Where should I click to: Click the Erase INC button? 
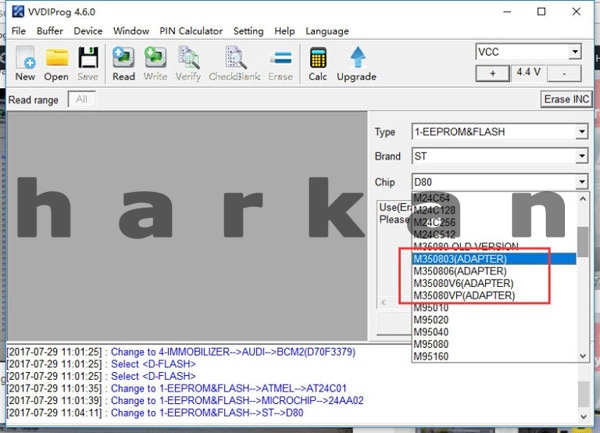[566, 99]
